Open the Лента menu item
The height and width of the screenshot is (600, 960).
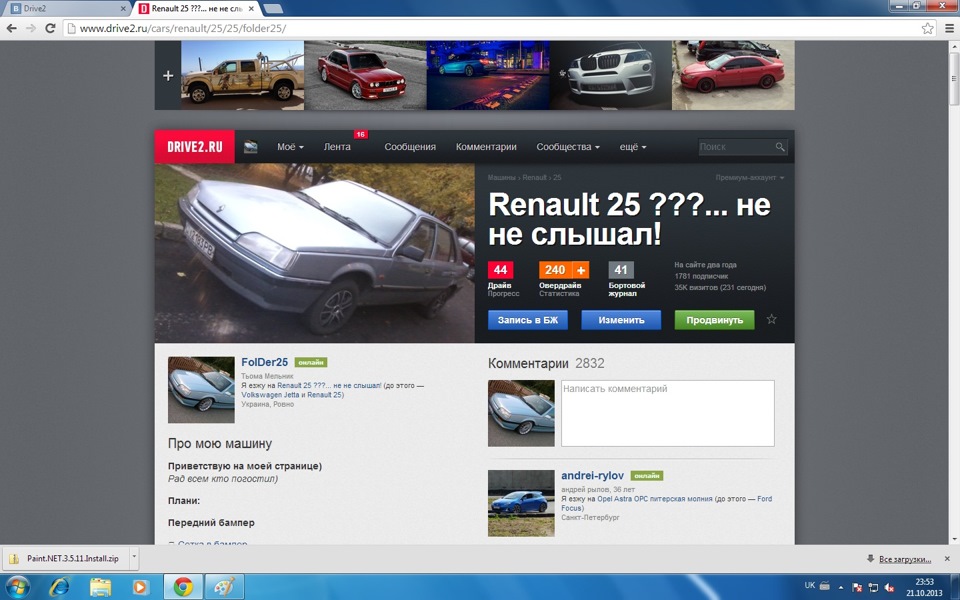pos(337,147)
